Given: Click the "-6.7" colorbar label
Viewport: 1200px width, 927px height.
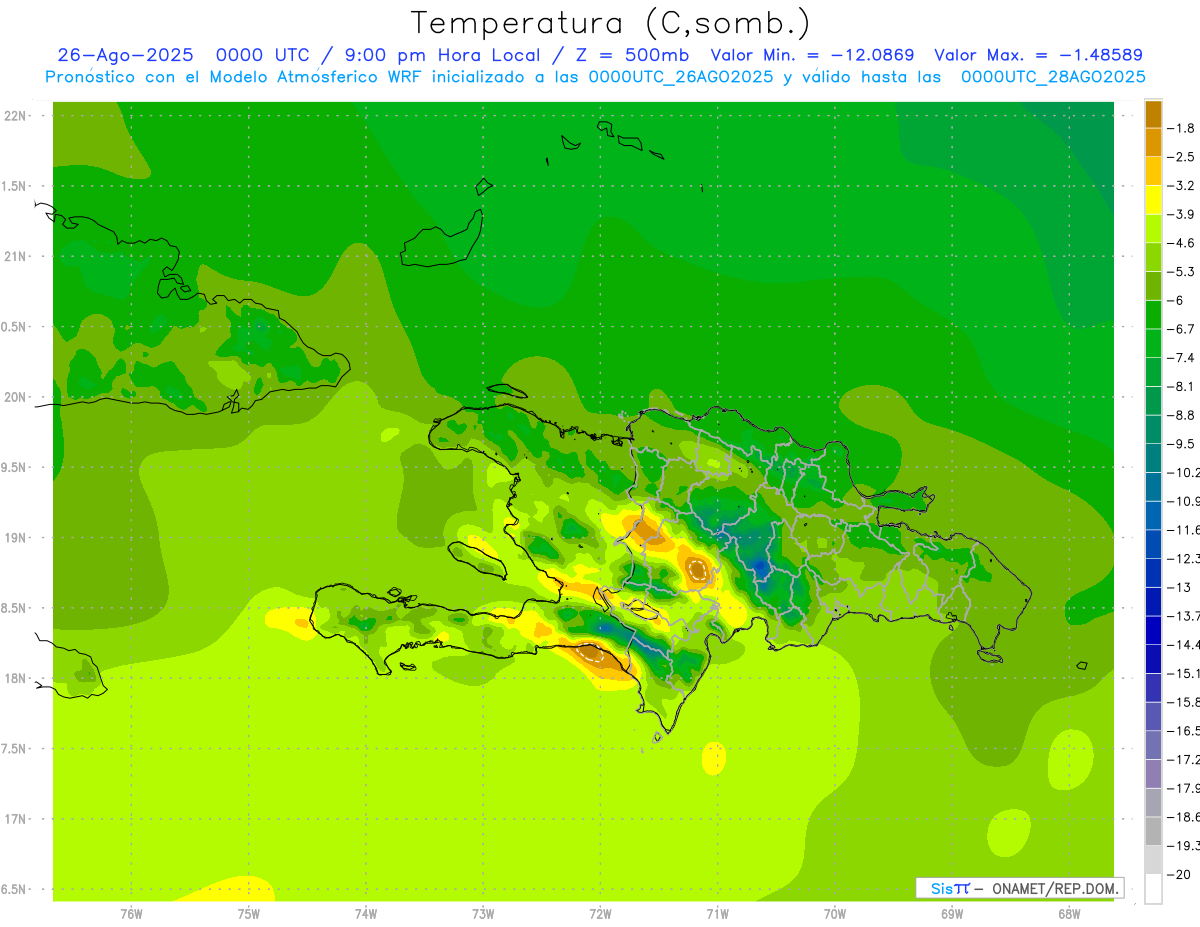Looking at the screenshot, I should pos(1182,329).
